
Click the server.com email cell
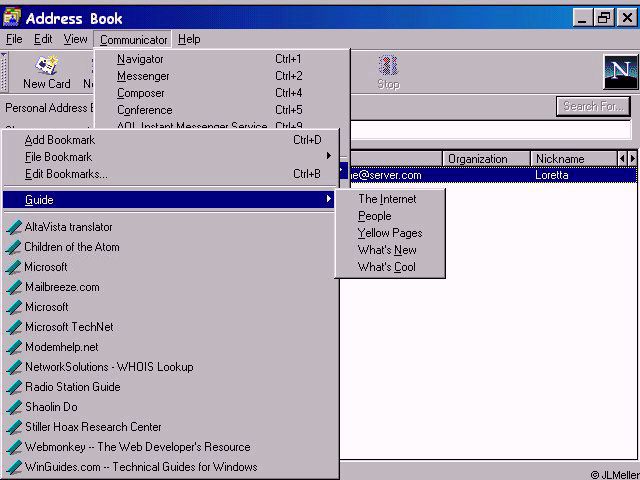pyautogui.click(x=386, y=175)
